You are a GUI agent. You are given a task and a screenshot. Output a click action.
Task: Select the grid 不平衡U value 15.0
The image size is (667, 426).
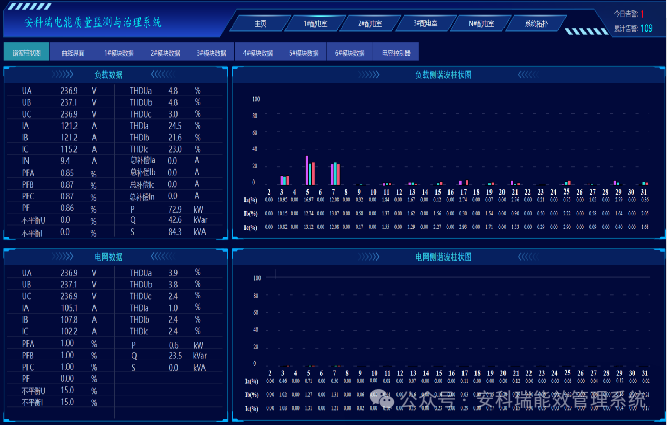click(x=67, y=390)
